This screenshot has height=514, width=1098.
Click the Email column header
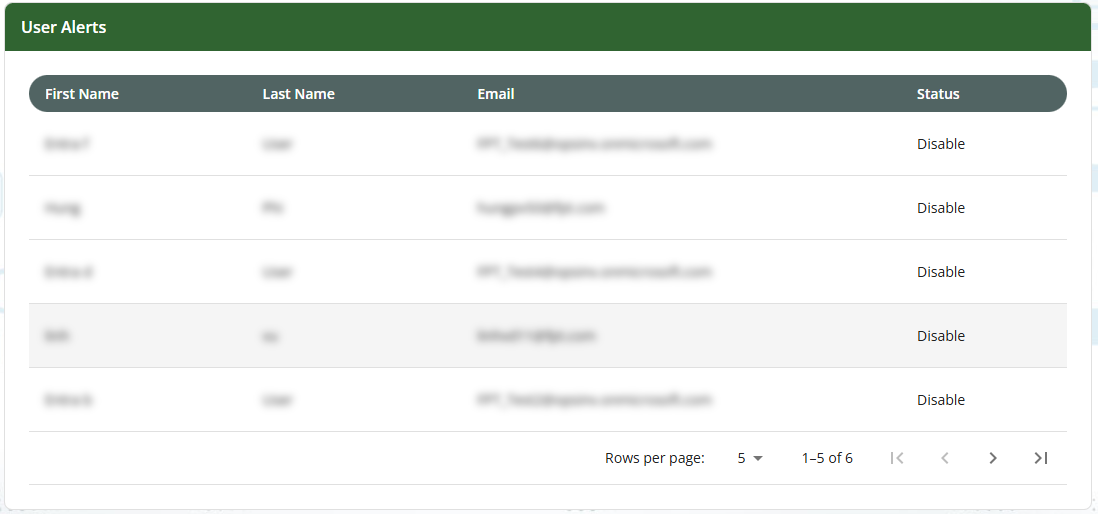point(496,94)
